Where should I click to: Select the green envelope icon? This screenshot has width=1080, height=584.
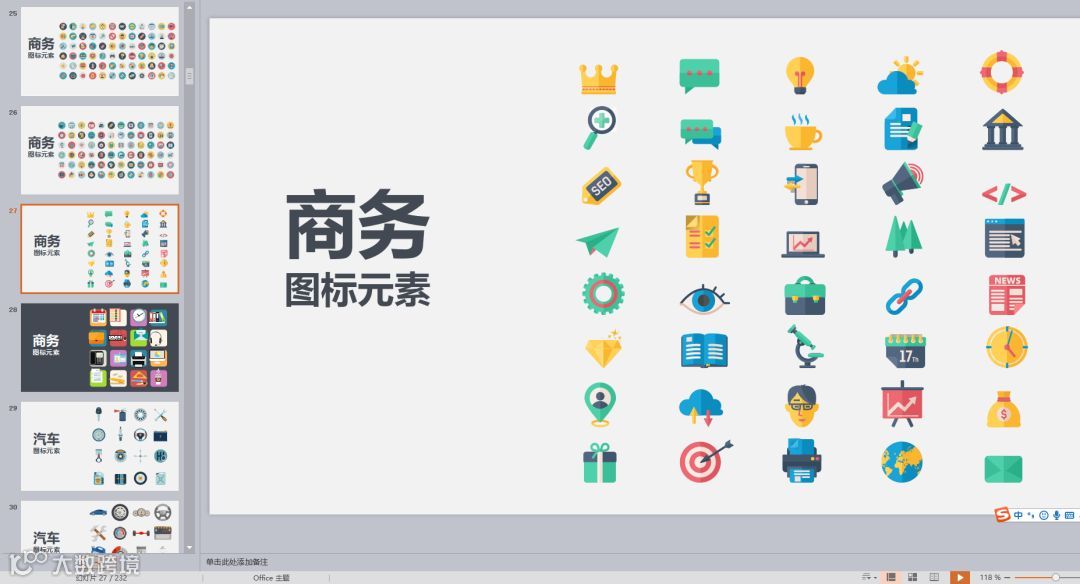(1003, 469)
